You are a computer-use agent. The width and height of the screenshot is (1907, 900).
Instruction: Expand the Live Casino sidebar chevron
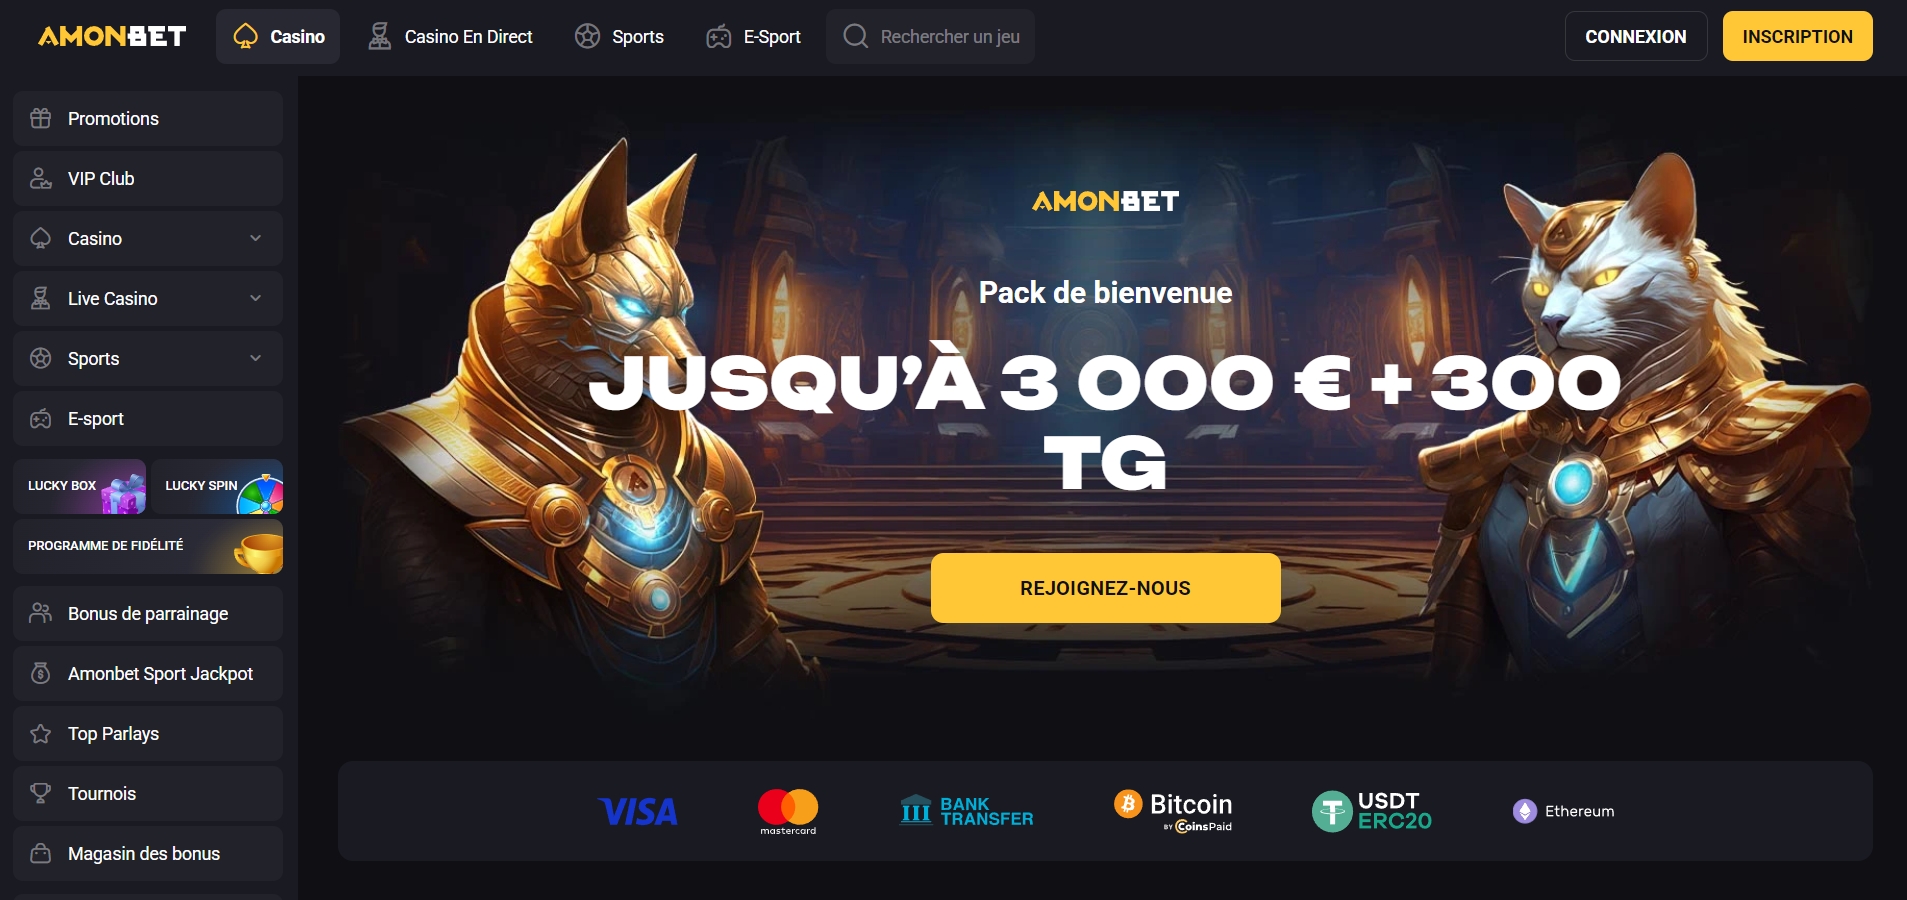click(x=255, y=298)
